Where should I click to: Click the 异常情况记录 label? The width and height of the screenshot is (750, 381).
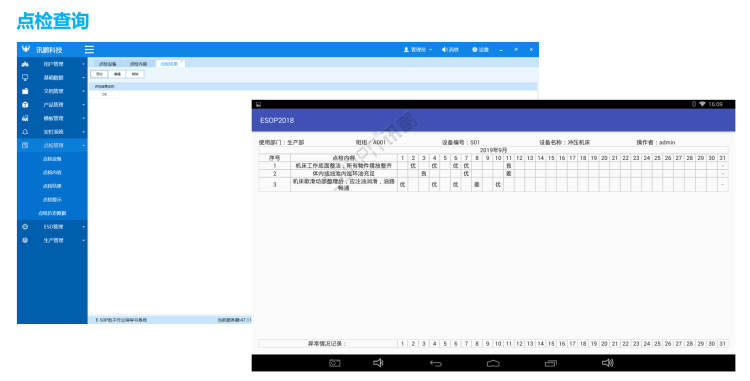(x=328, y=344)
